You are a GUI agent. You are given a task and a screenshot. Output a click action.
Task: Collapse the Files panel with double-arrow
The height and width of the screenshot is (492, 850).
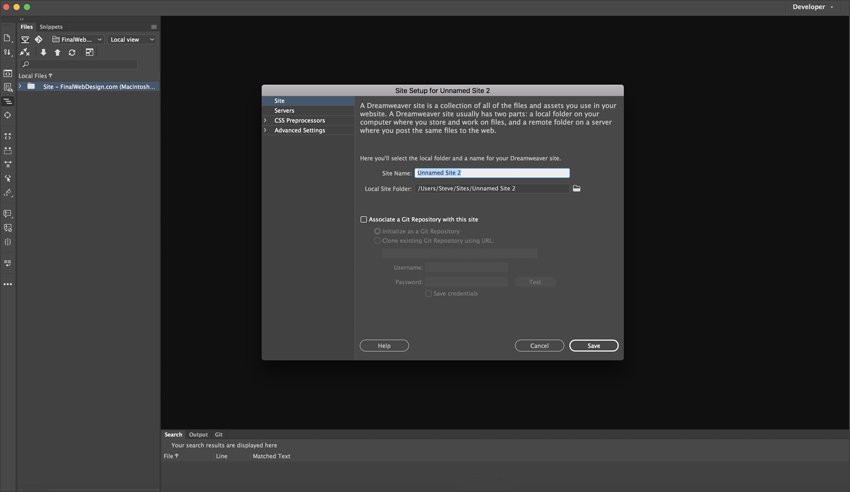(x=22, y=19)
